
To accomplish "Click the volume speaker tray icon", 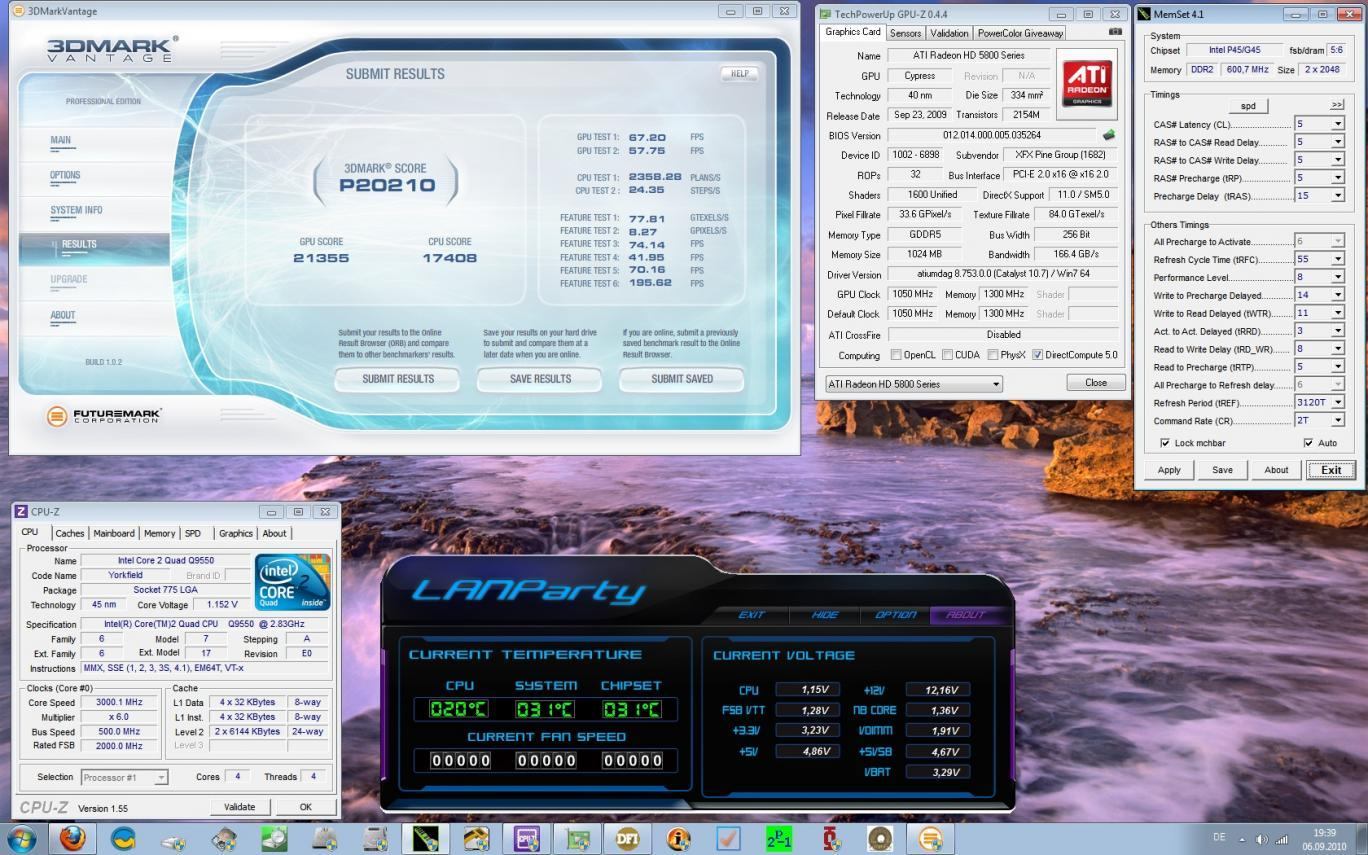I will click(1262, 839).
